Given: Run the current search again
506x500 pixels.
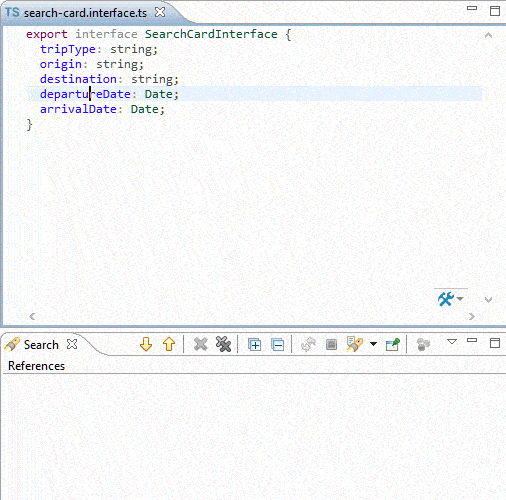Looking at the screenshot, I should point(308,344).
